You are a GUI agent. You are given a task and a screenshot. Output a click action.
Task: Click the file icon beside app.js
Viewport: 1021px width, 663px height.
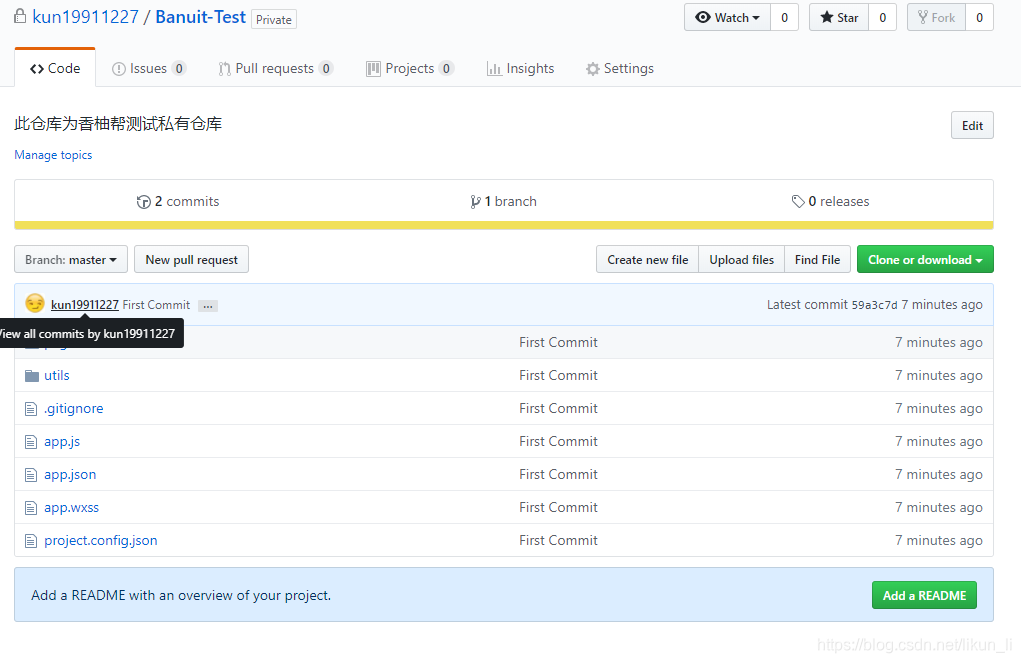click(31, 442)
